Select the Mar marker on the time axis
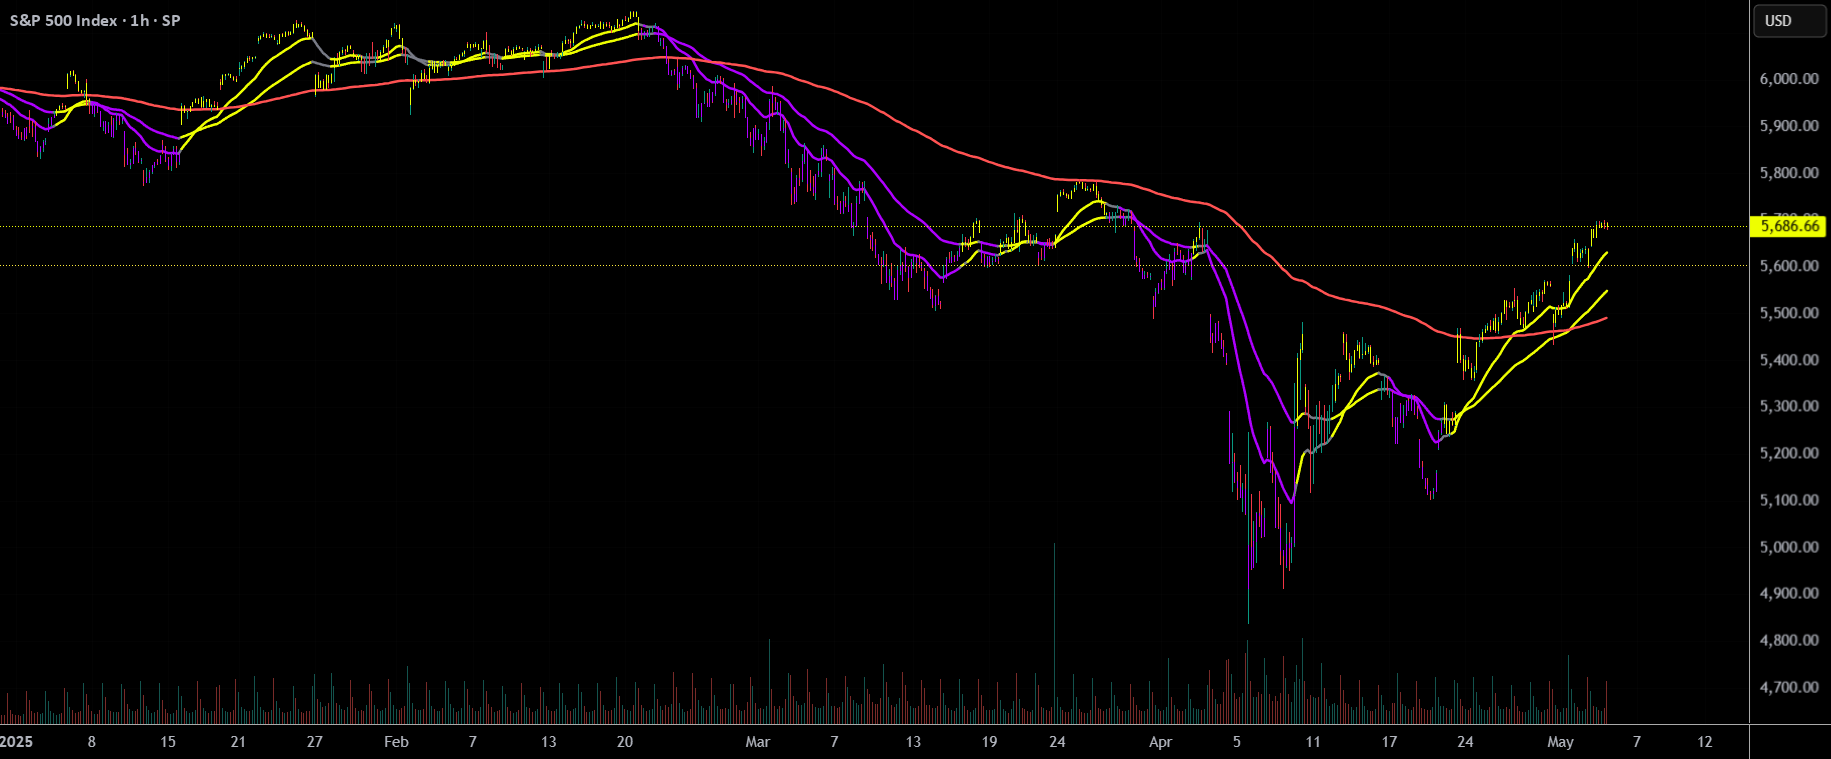Image resolution: width=1831 pixels, height=759 pixels. (758, 742)
